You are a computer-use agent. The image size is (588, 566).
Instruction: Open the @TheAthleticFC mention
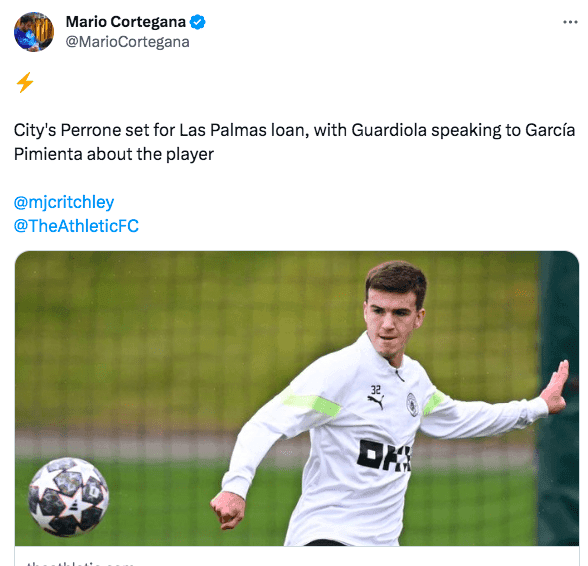click(76, 226)
